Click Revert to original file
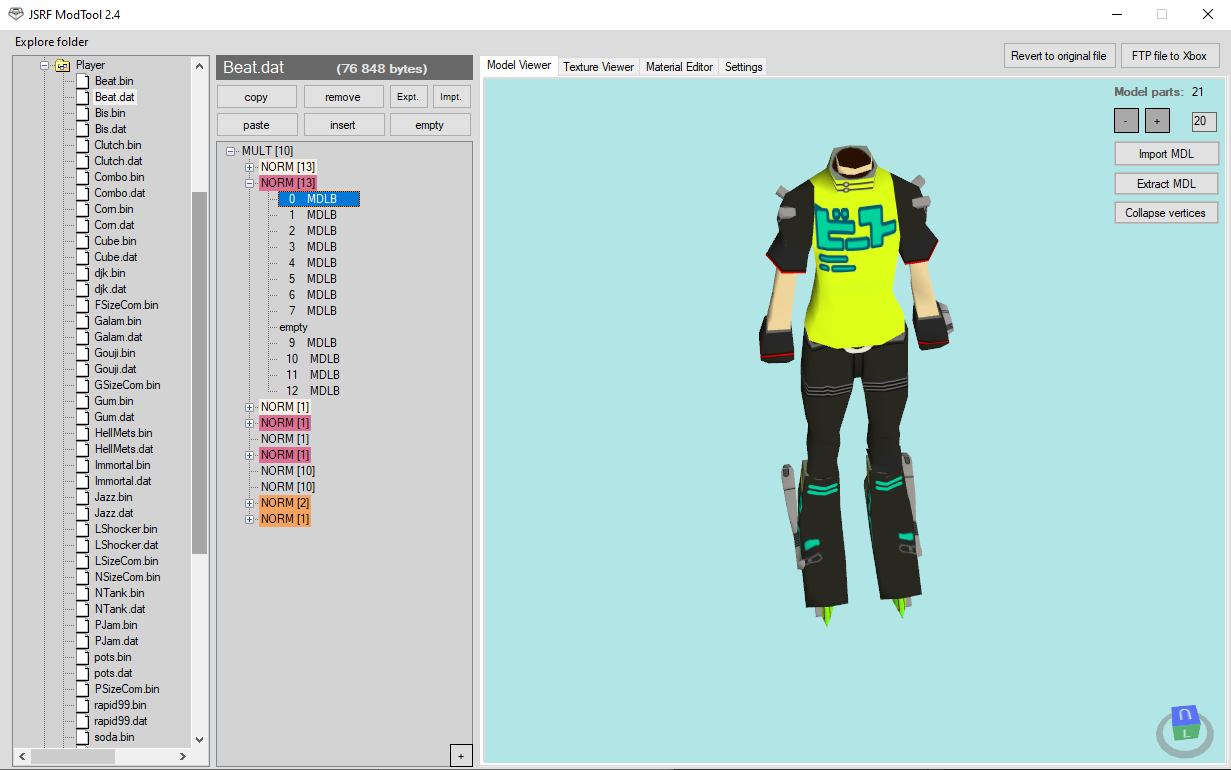1231x770 pixels. point(1059,56)
